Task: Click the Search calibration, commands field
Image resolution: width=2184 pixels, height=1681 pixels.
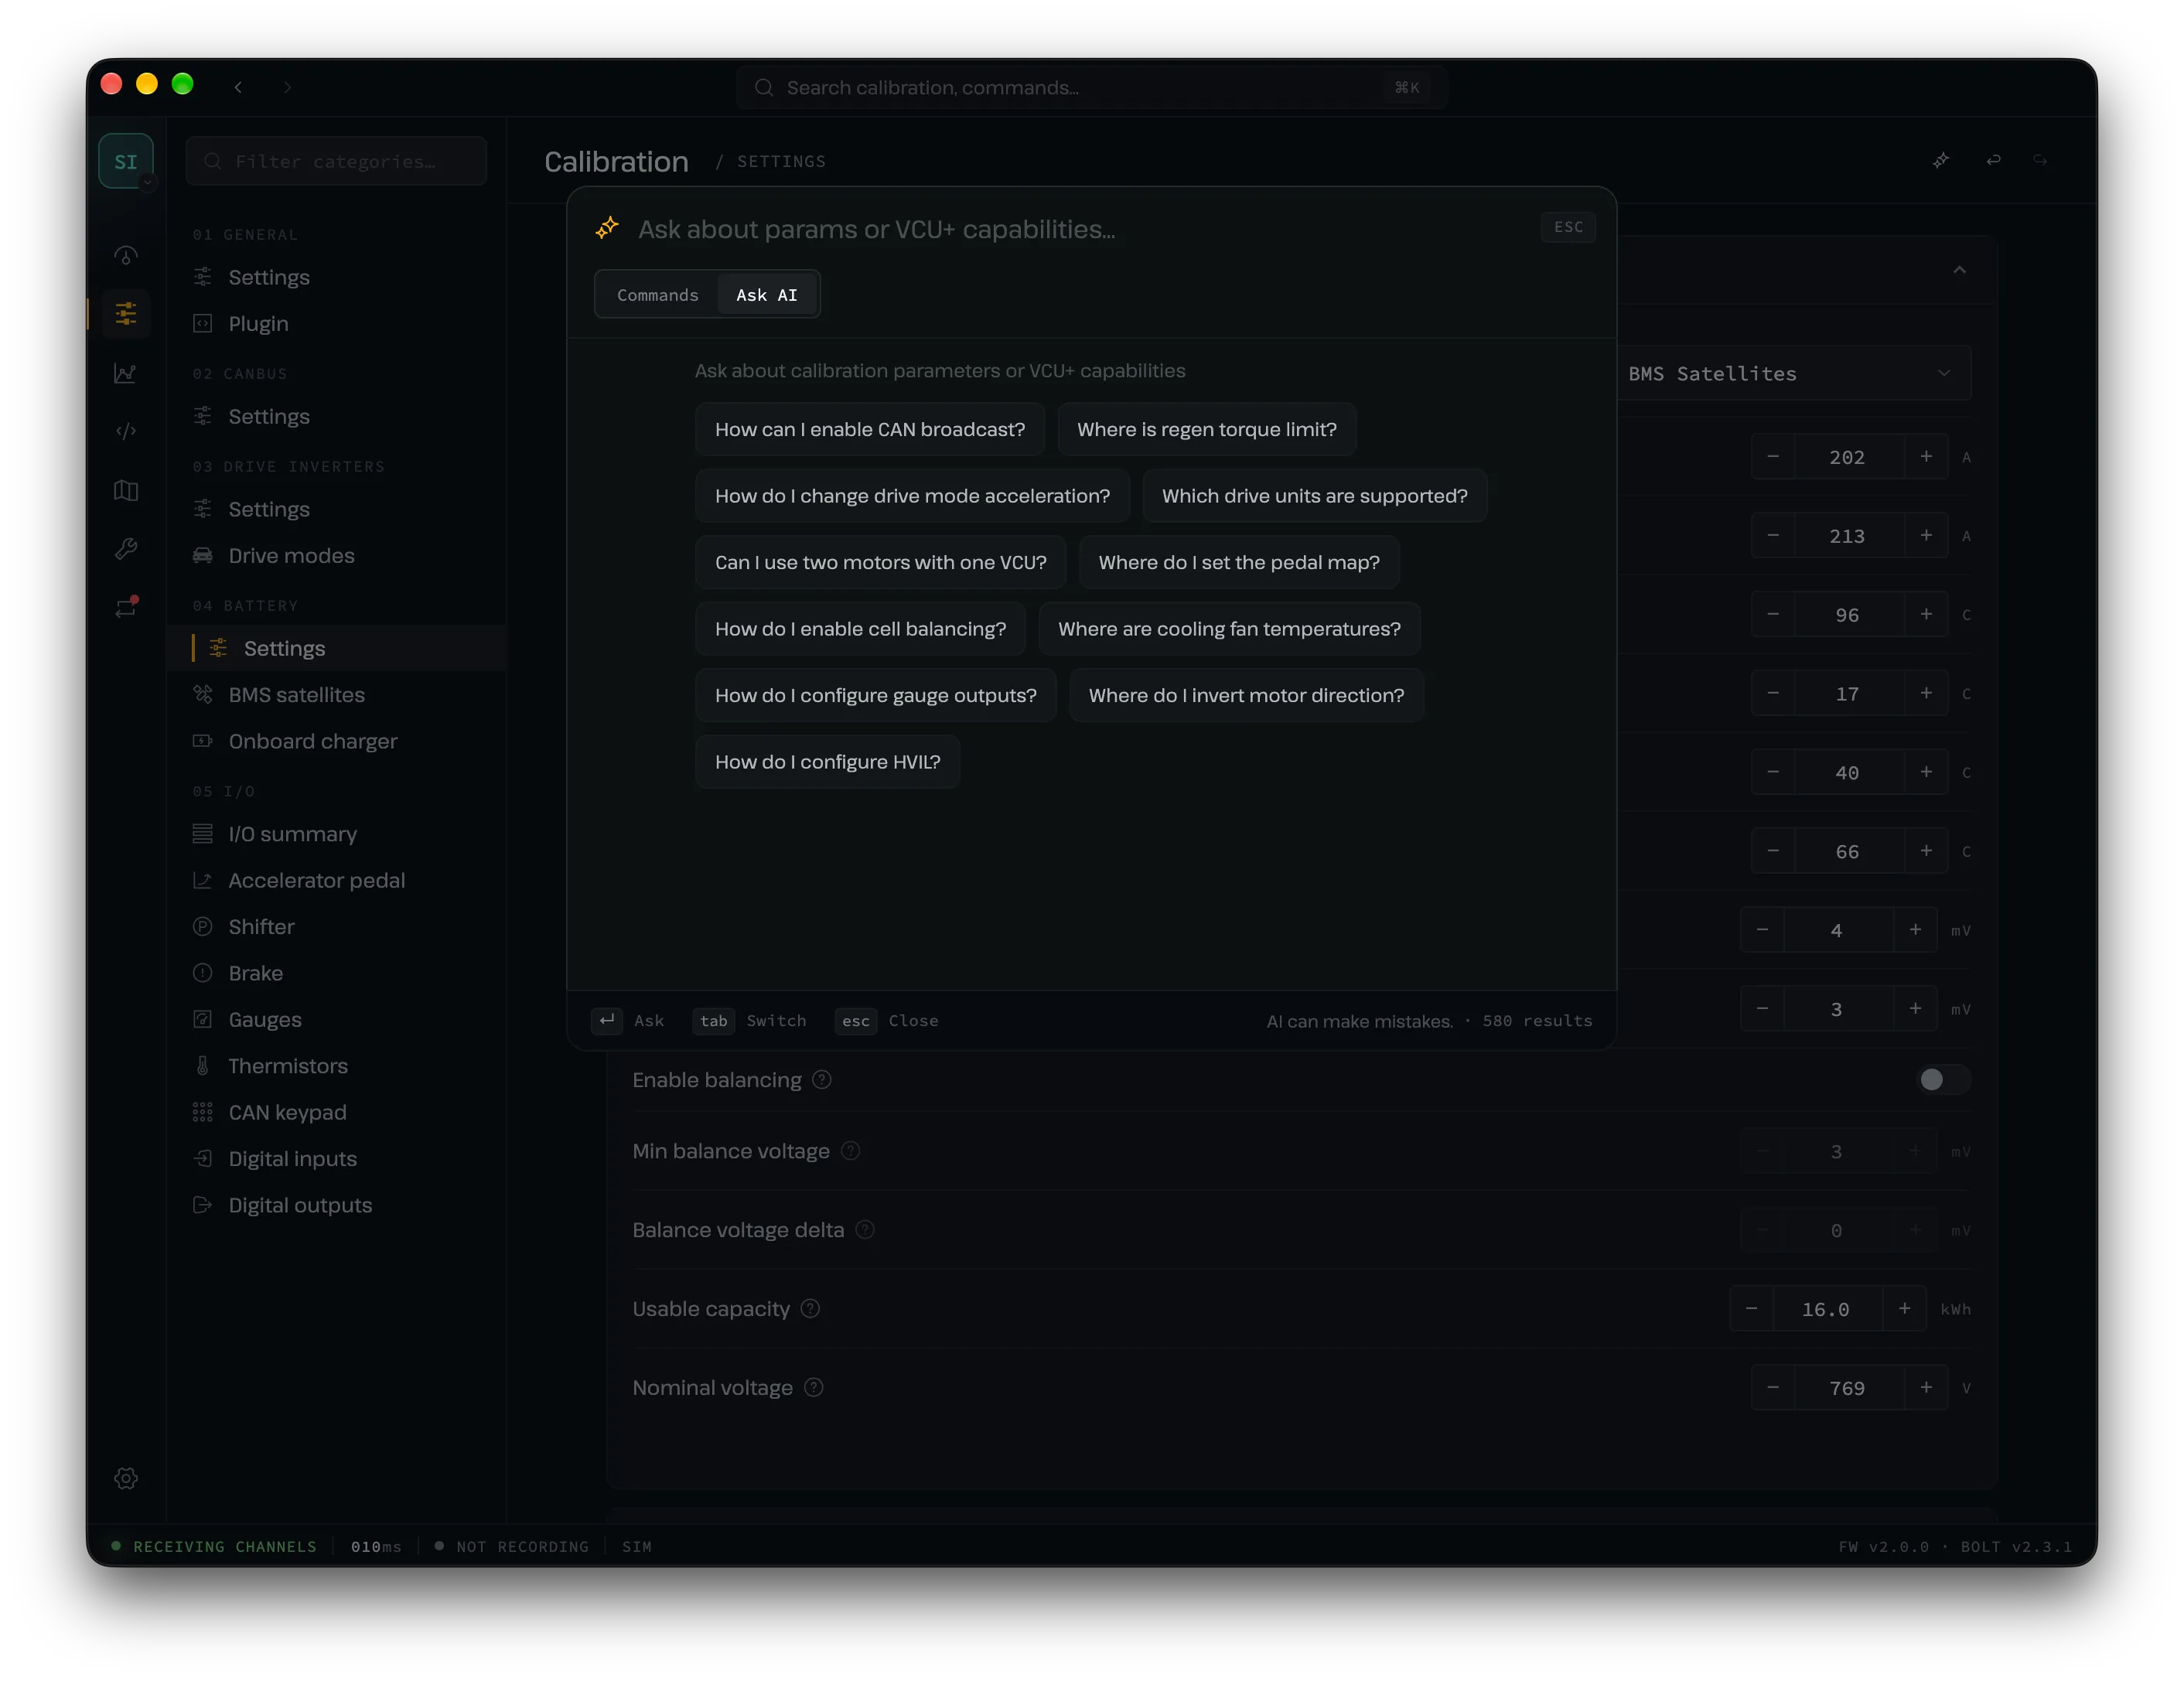Action: point(1092,88)
